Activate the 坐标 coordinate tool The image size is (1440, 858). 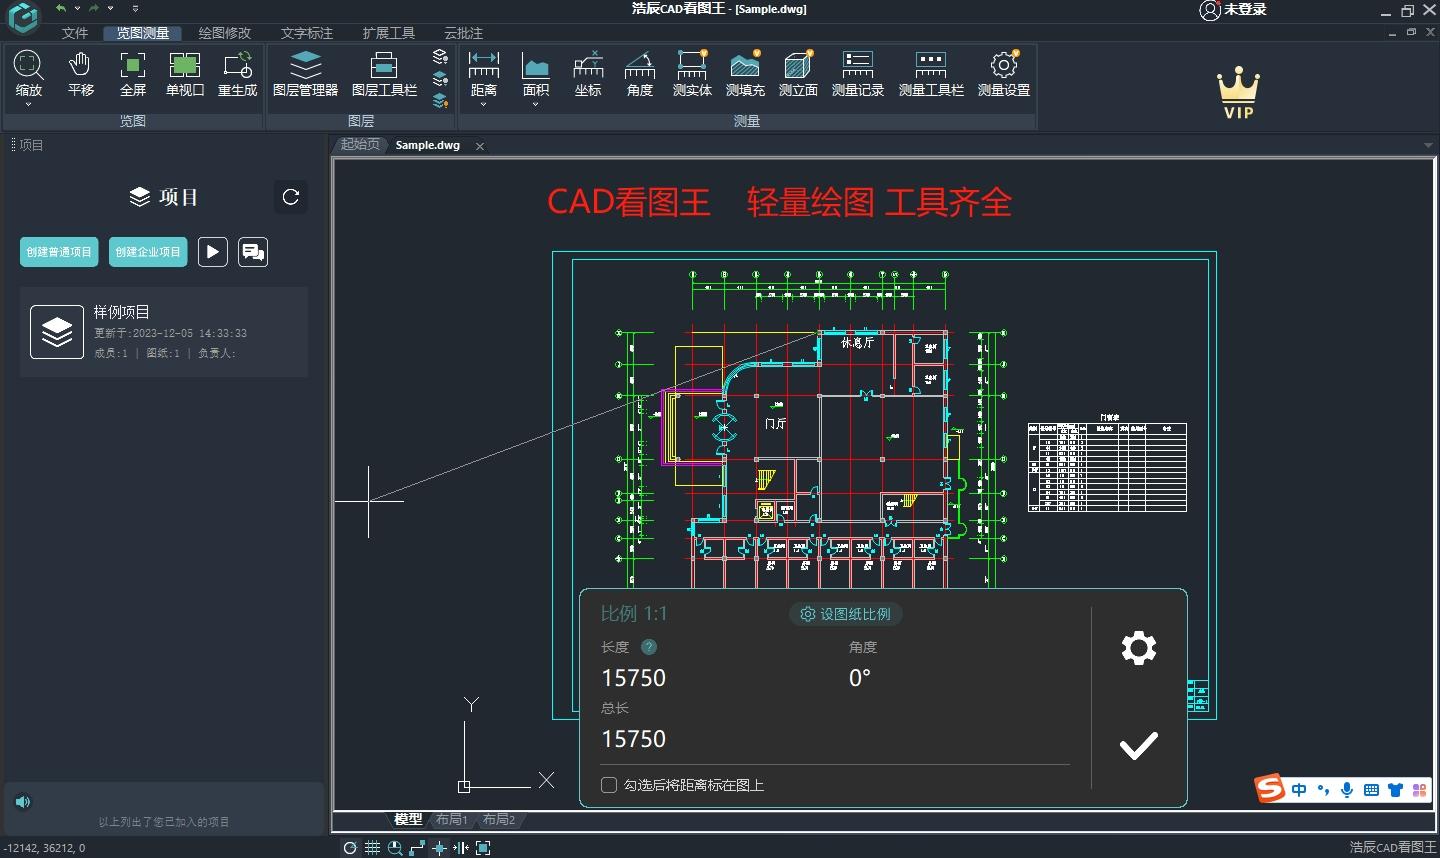click(588, 72)
